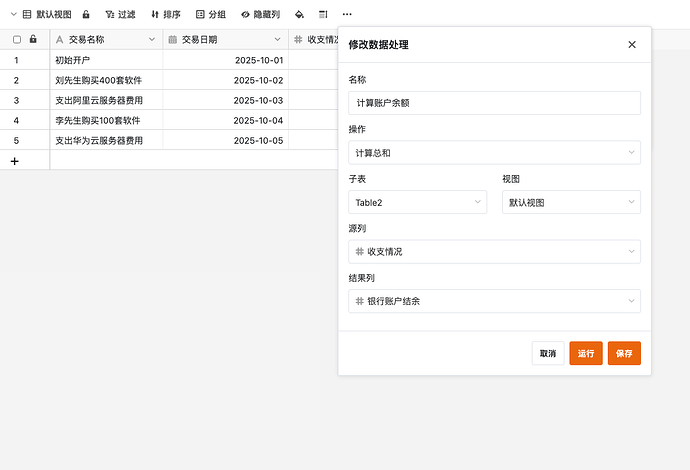Open 交易日期 column header dropdown arrow
The height and width of the screenshot is (470, 690).
(277, 40)
